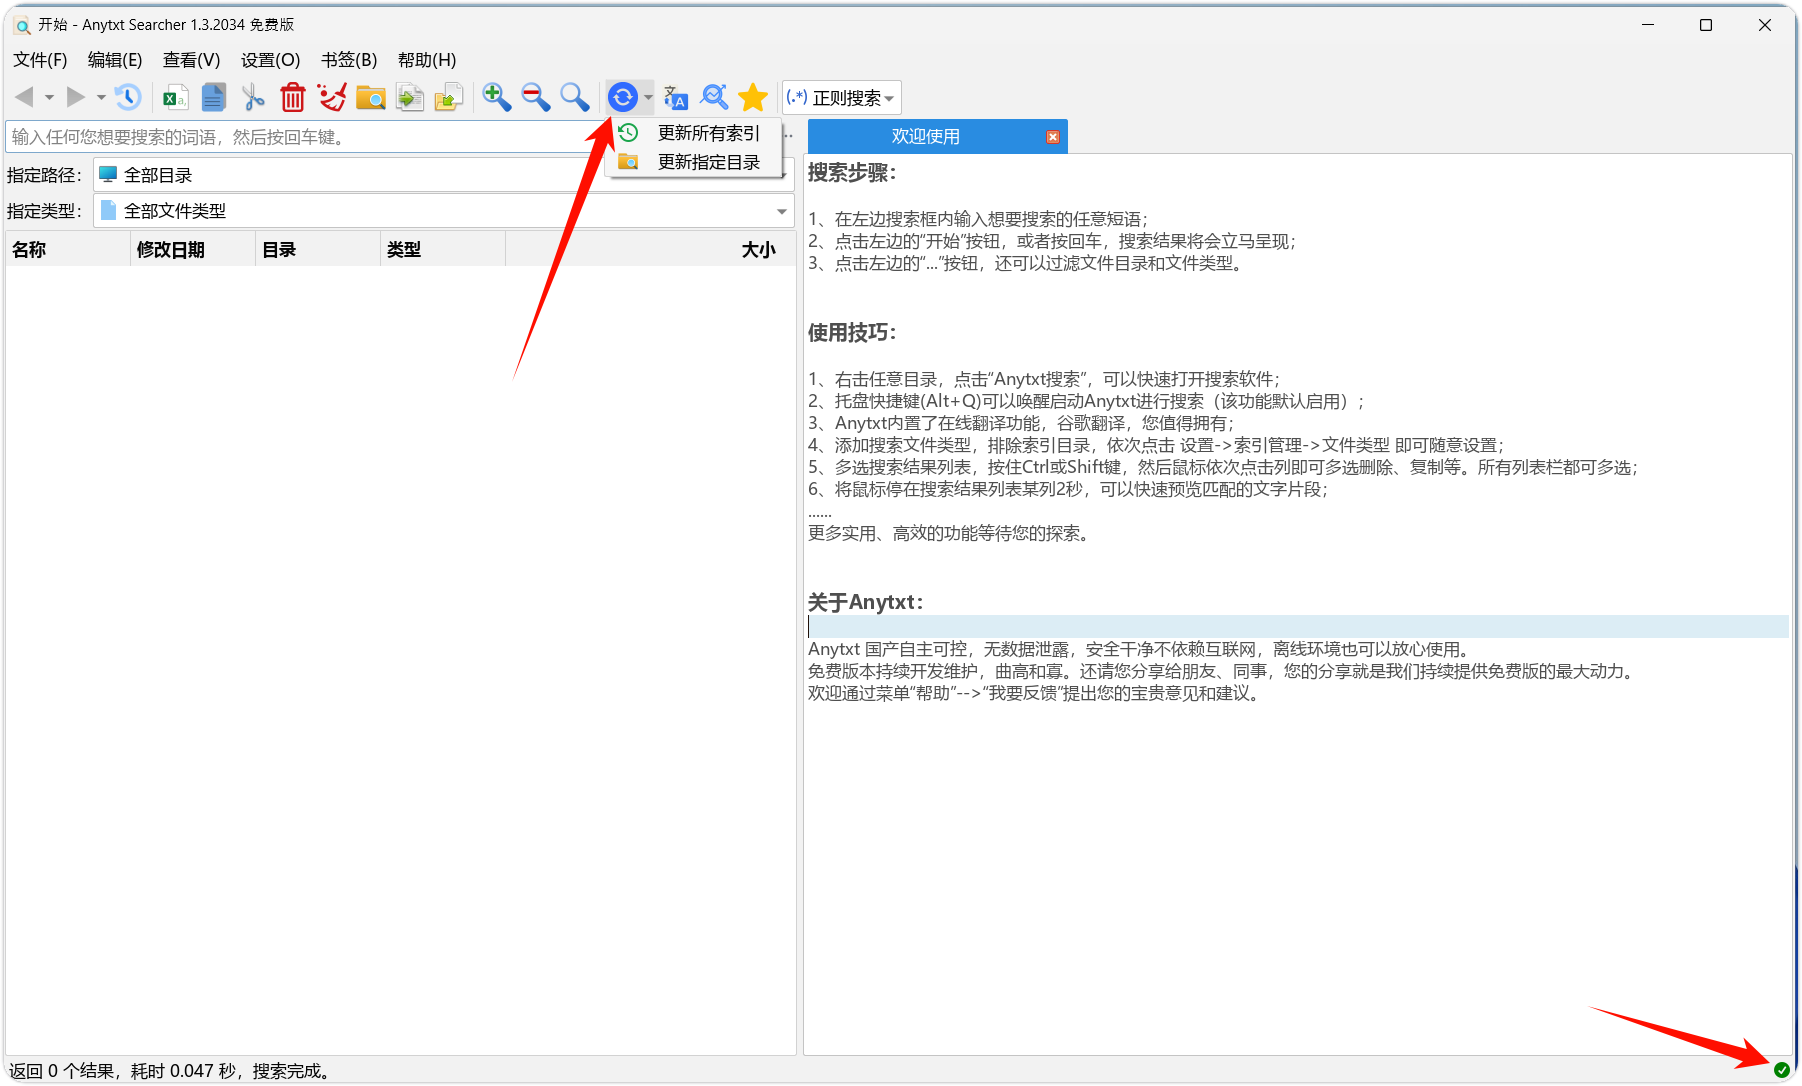
Task: Click the status bar search result text
Action: pyautogui.click(x=170, y=1071)
